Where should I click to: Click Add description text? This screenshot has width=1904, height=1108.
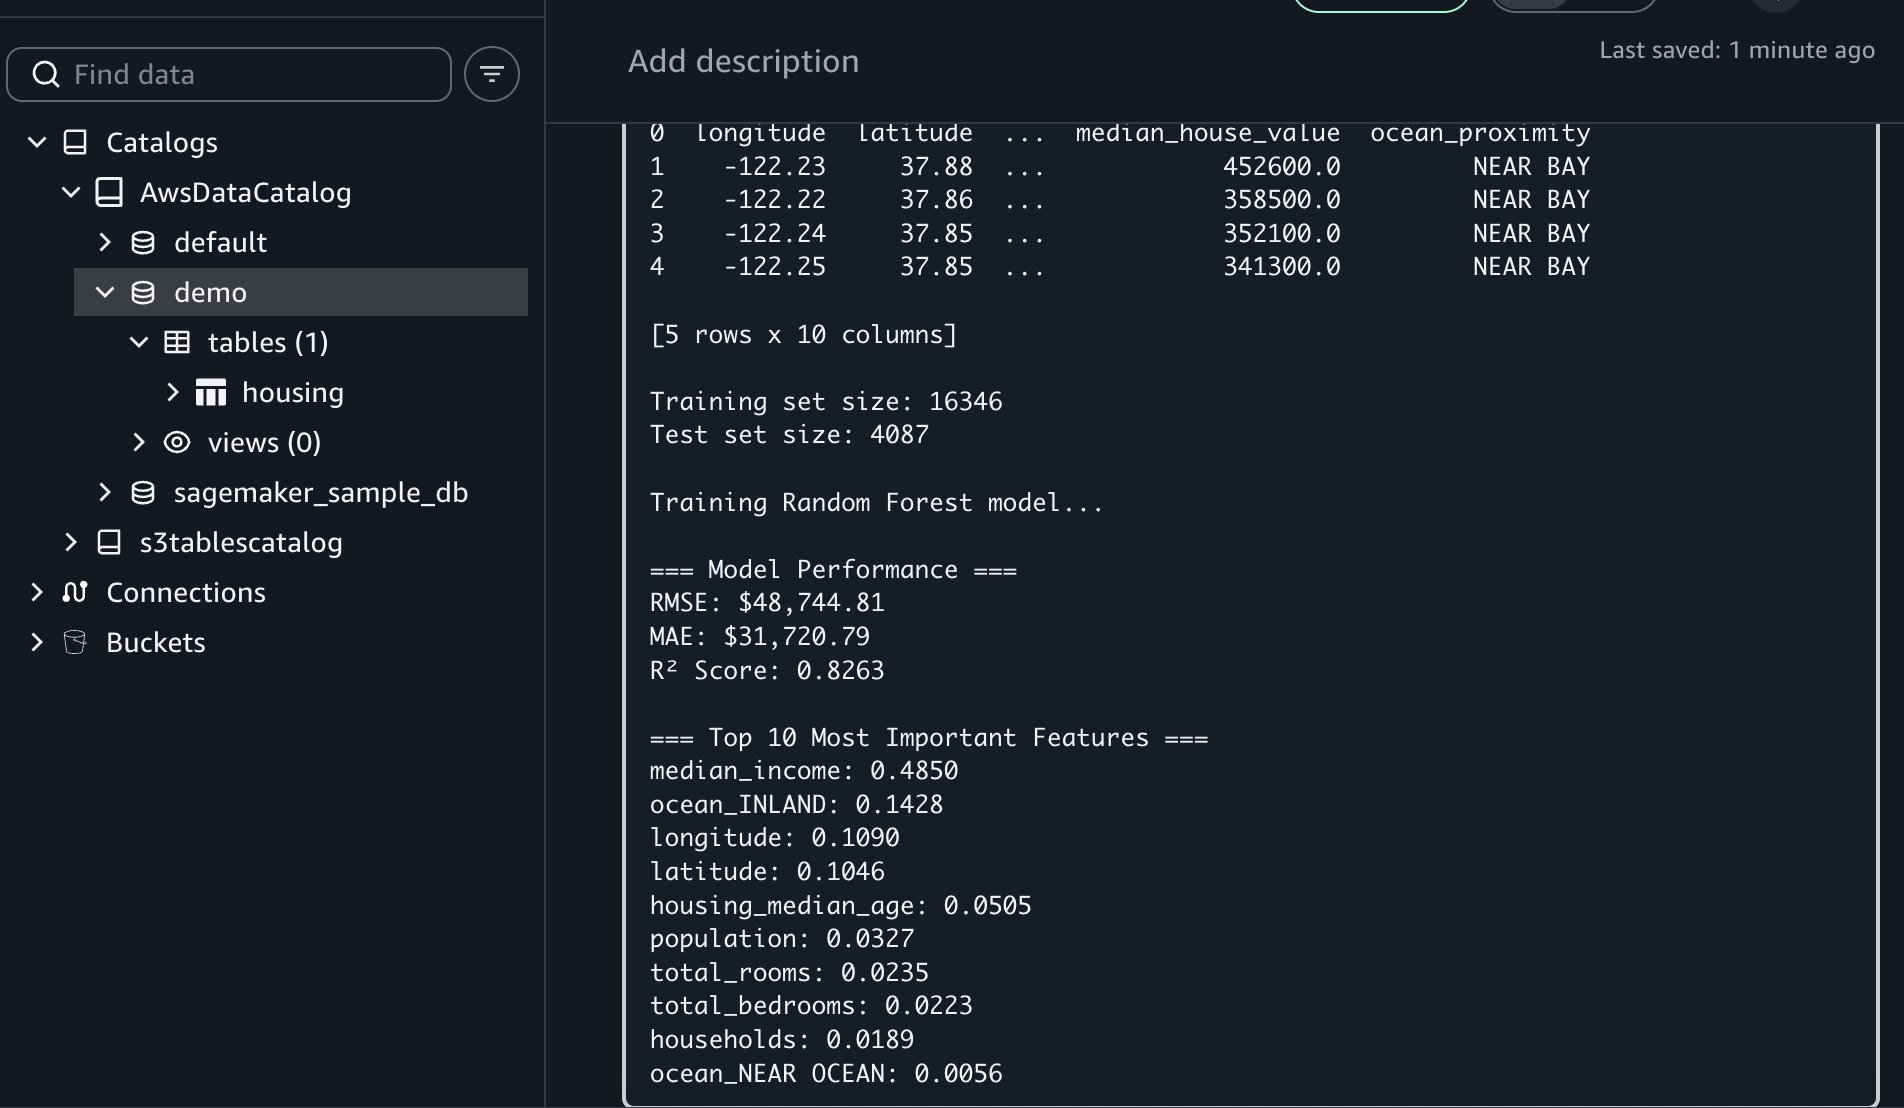tap(743, 61)
